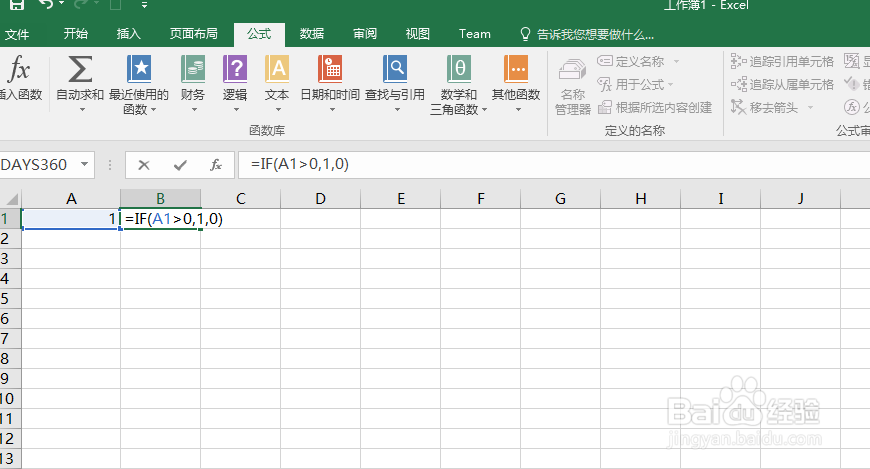The height and width of the screenshot is (469, 870).
Task: Click cell B1 with IF formula
Action: [x=161, y=219]
